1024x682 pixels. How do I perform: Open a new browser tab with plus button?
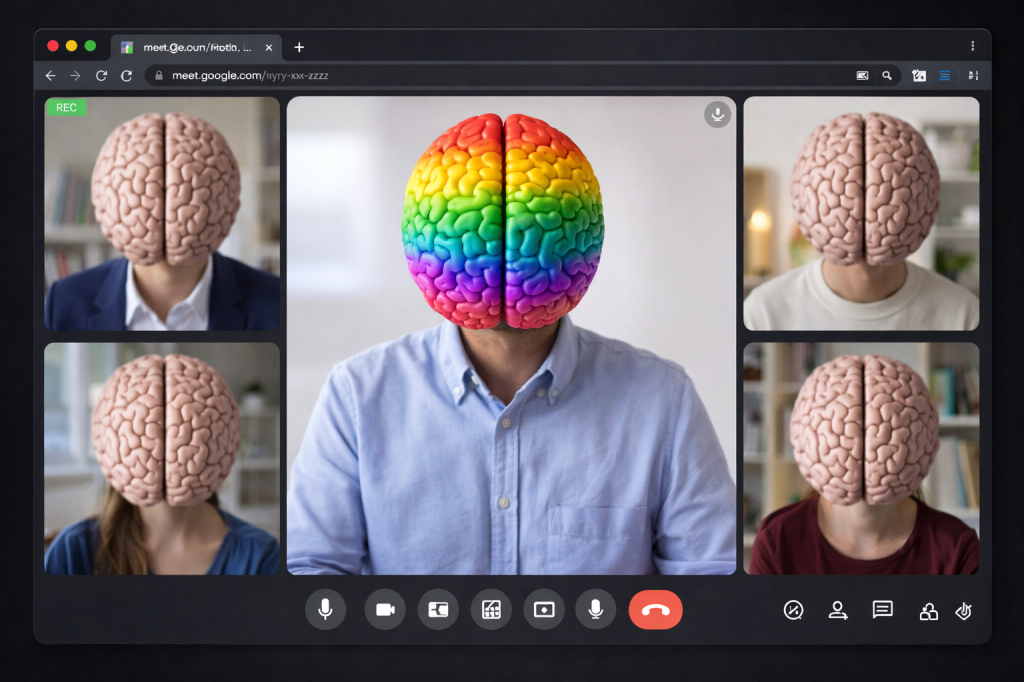(x=299, y=47)
